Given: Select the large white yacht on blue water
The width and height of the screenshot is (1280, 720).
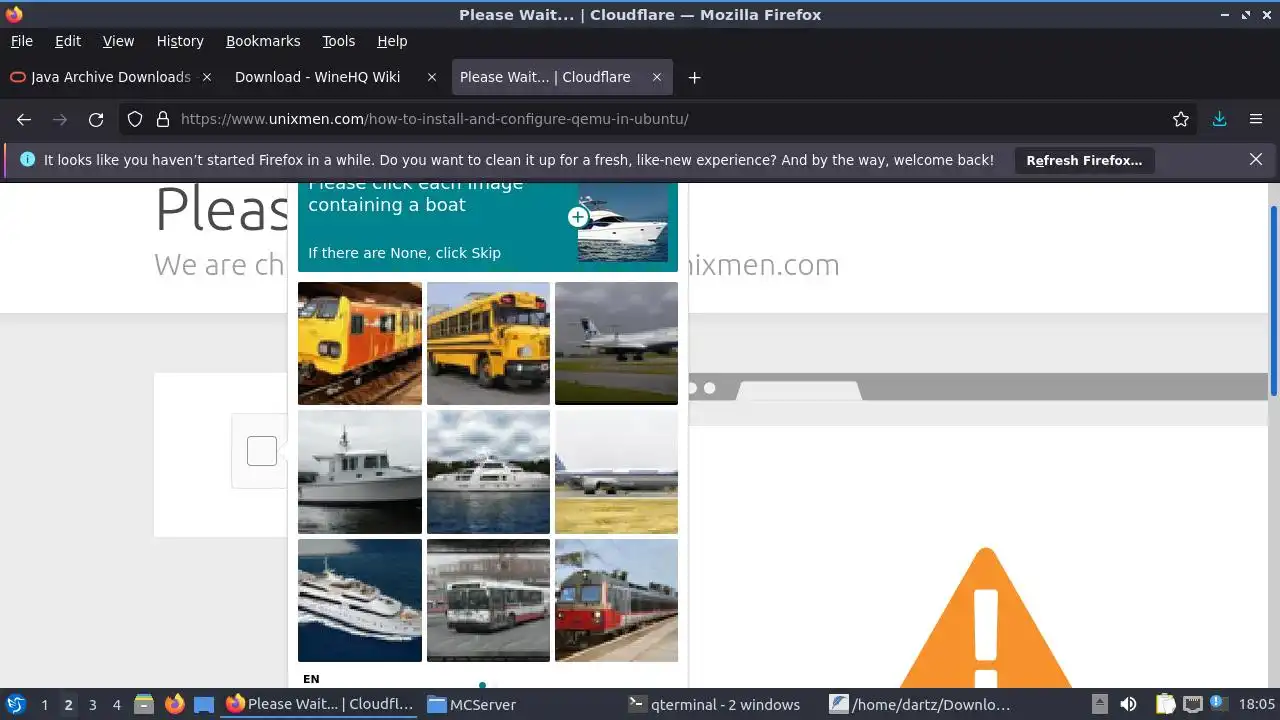Looking at the screenshot, I should [360, 600].
